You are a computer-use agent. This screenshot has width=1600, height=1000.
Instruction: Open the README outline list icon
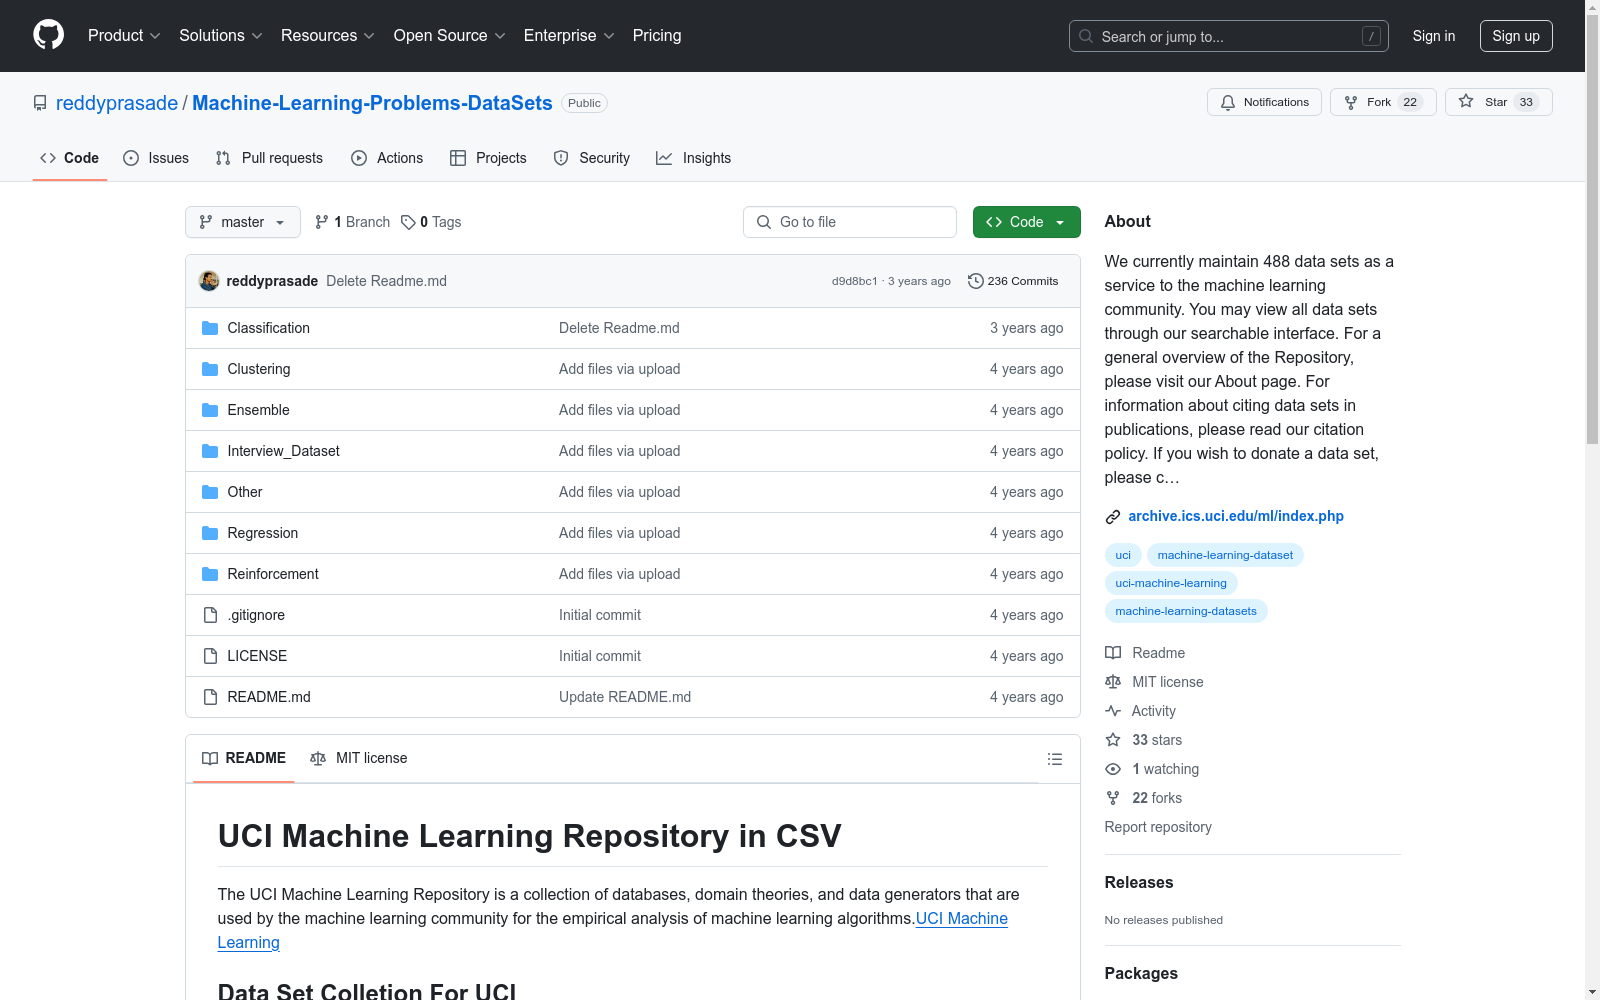[x=1054, y=759]
